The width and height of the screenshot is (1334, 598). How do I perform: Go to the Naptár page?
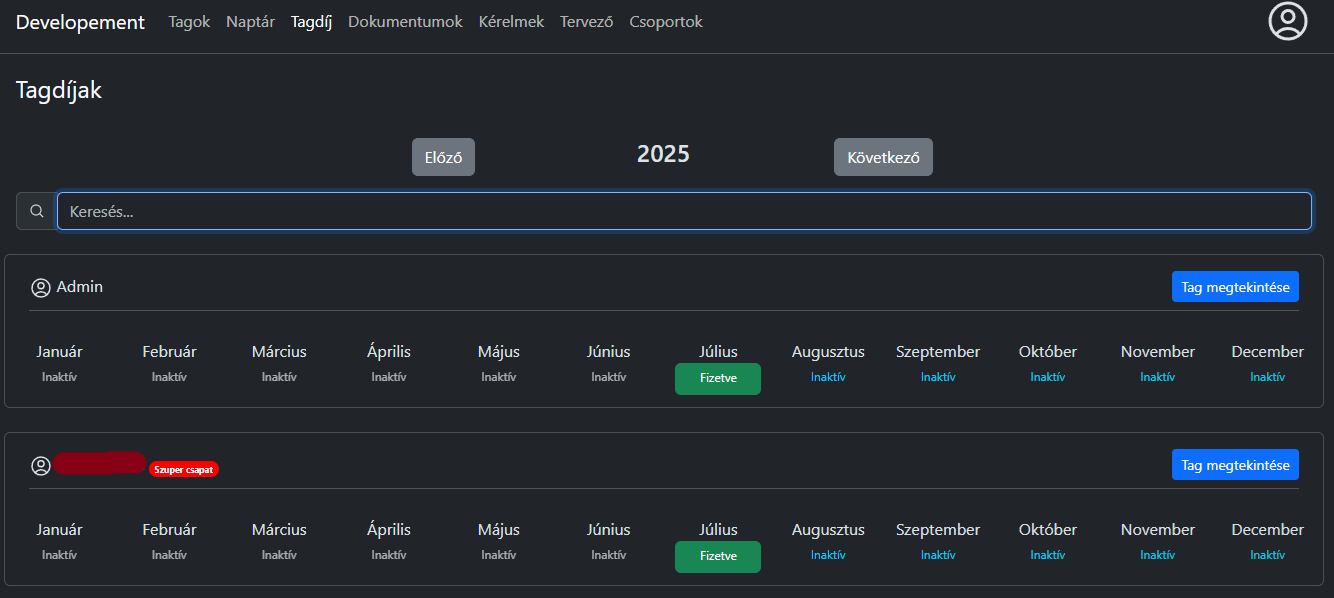pos(250,22)
